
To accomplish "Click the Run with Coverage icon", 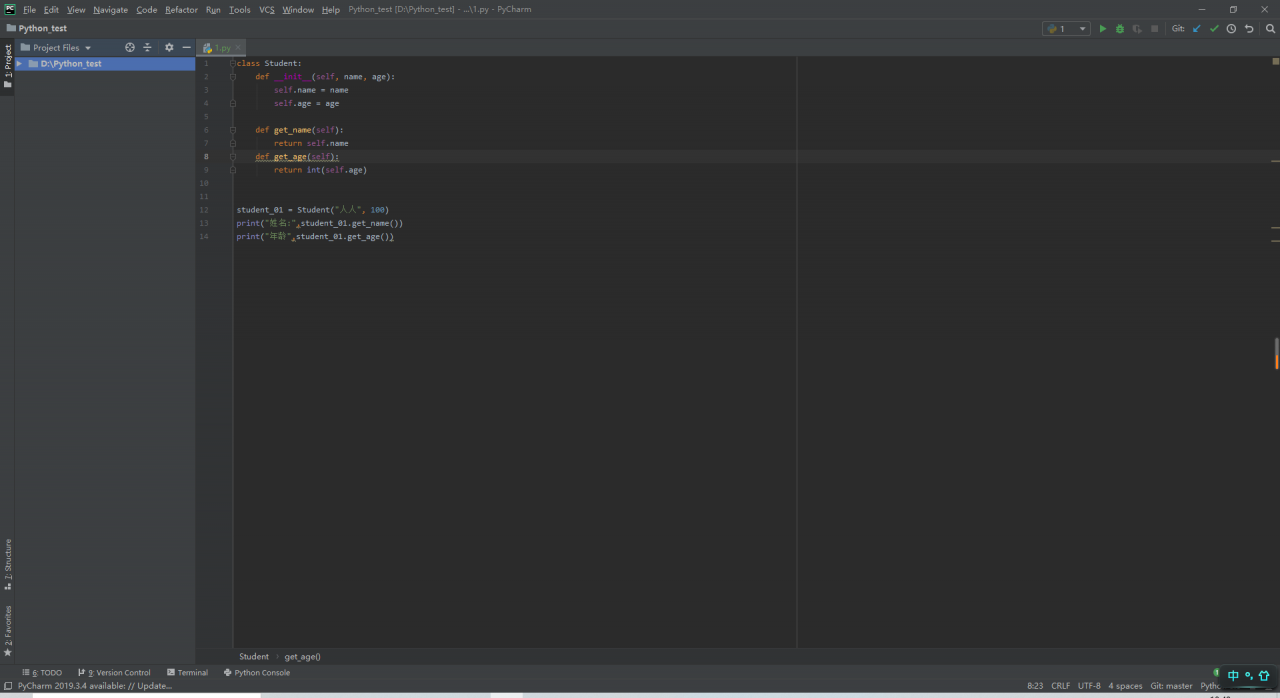I will pos(1137,29).
